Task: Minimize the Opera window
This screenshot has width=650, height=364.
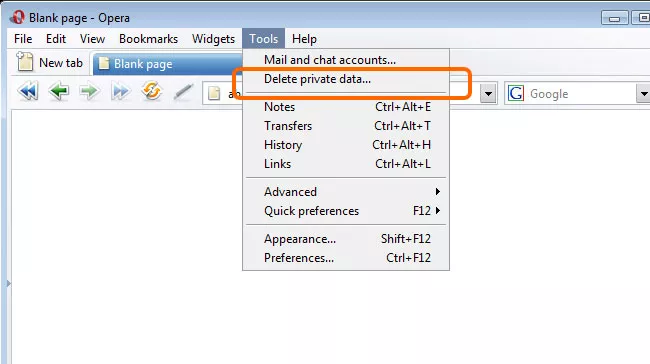Action: pyautogui.click(x=614, y=18)
